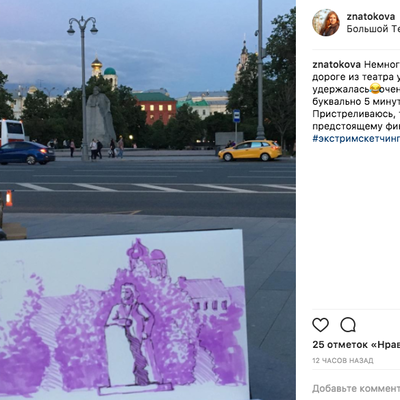Open the znatokova profile avatar

coord(326,22)
